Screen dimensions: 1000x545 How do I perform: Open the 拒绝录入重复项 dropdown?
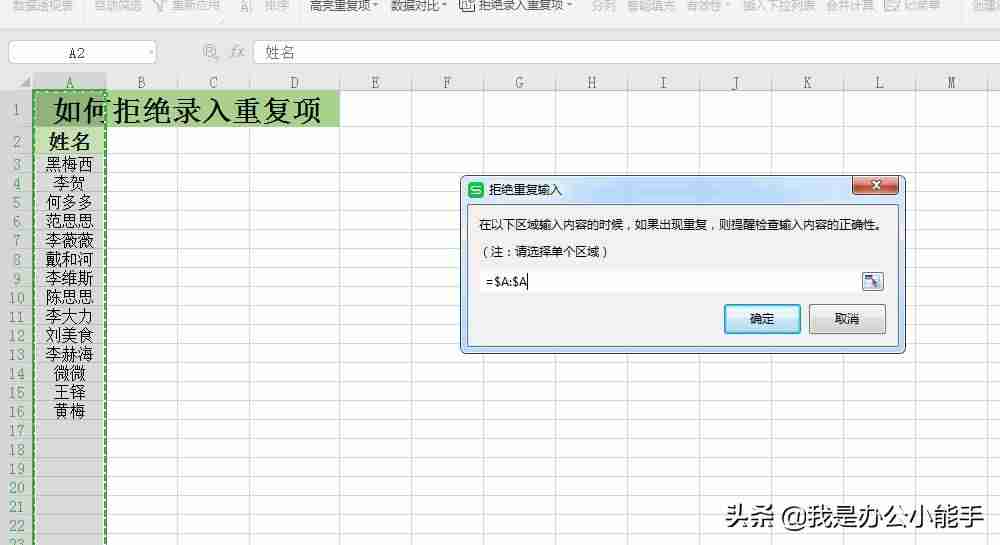(516, 6)
